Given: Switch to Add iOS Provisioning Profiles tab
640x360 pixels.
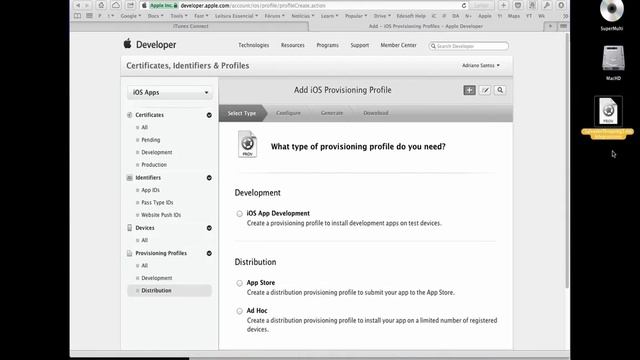Looking at the screenshot, I should tap(426, 26).
